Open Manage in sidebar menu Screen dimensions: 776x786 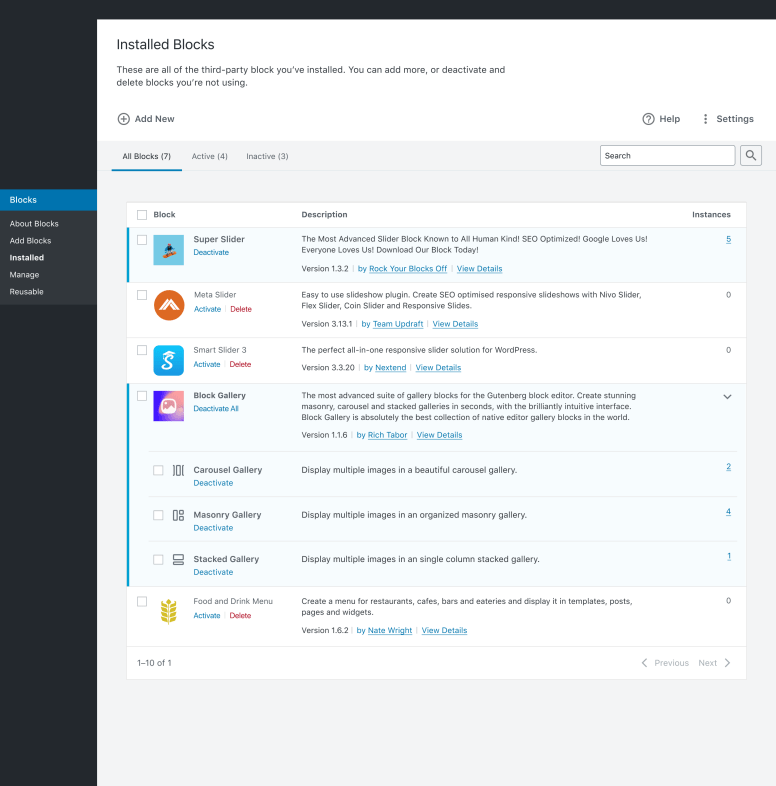24,275
